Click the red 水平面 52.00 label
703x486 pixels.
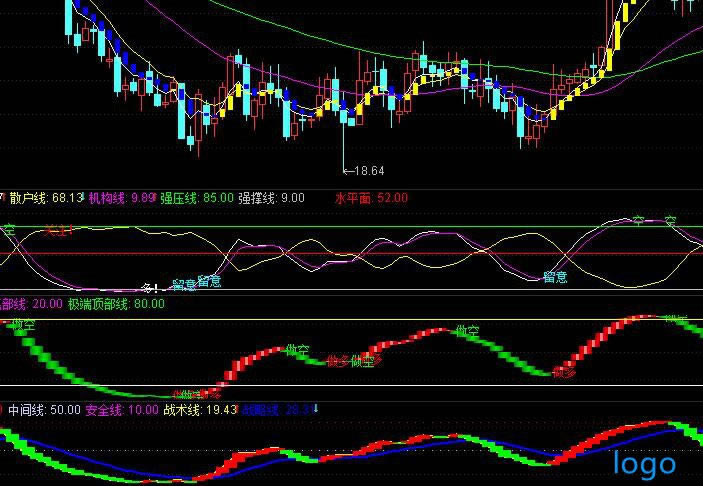click(371, 198)
